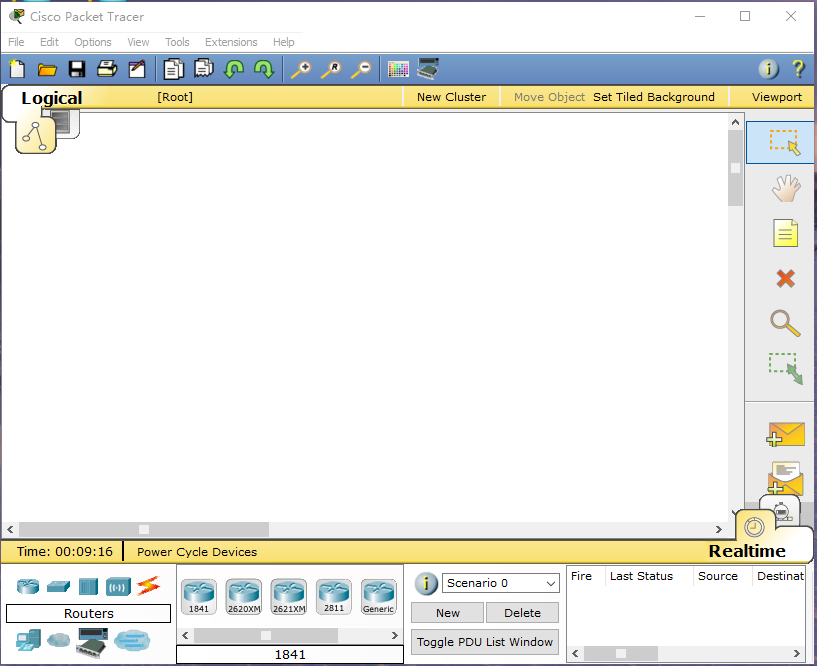Choose the Delete tool red X
This screenshot has width=817, height=666.
coord(786,279)
